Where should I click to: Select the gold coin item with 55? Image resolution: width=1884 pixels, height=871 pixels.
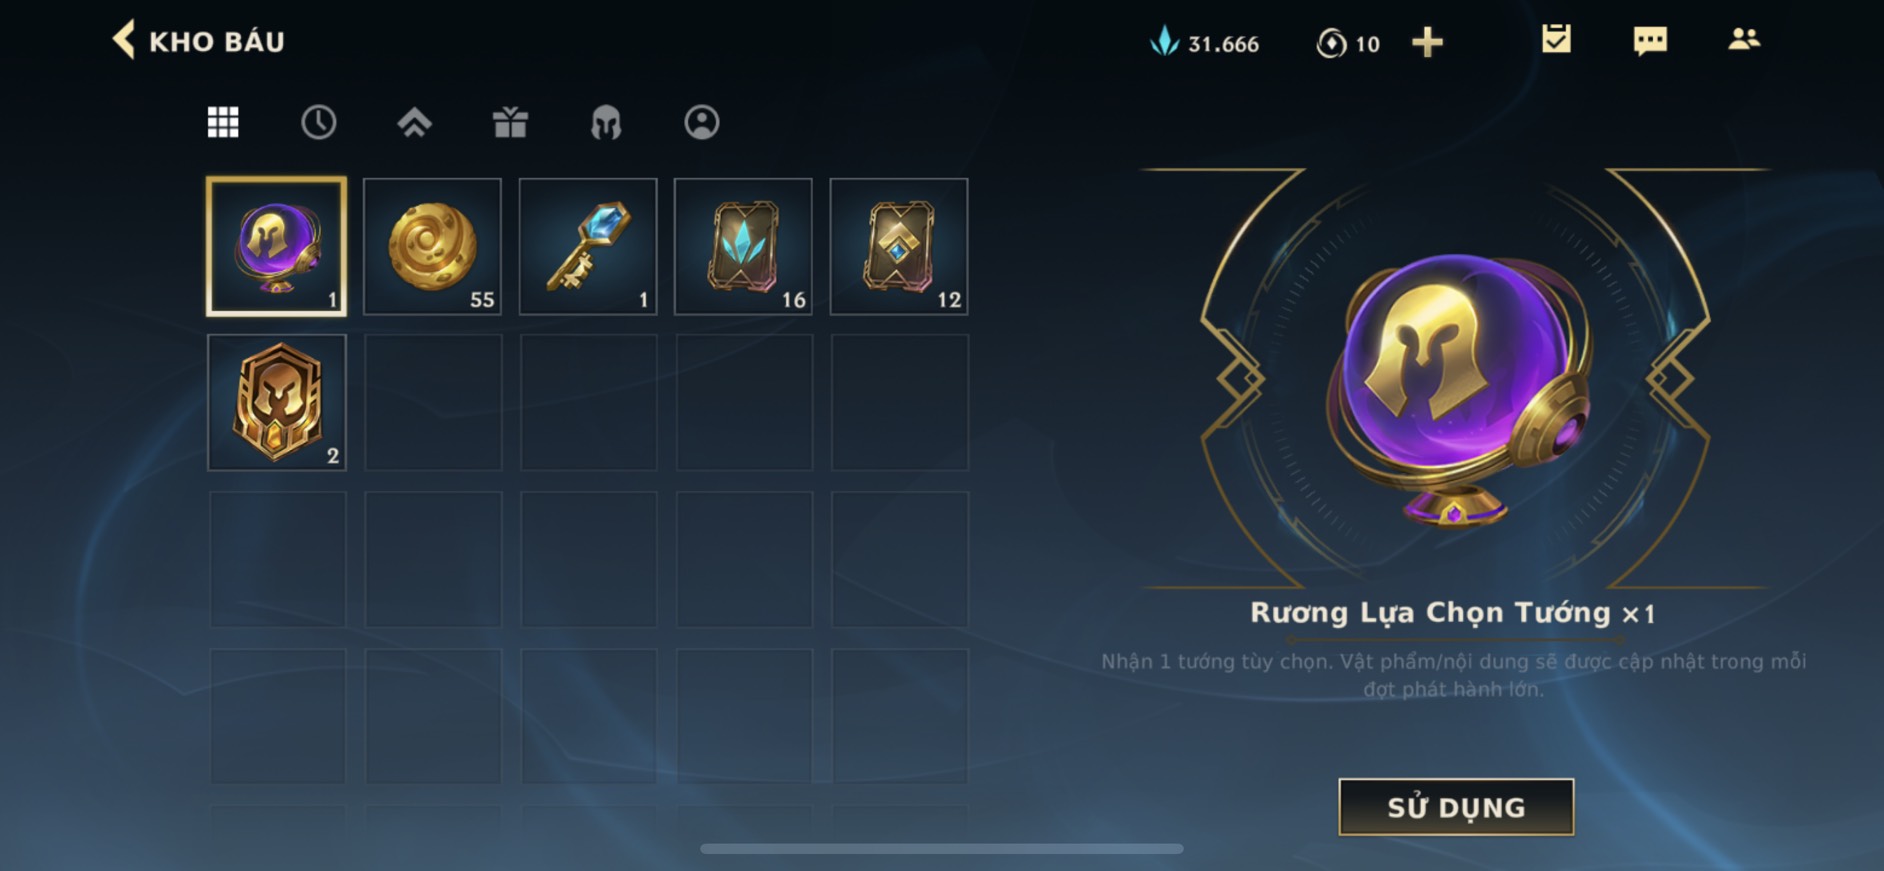pos(432,246)
